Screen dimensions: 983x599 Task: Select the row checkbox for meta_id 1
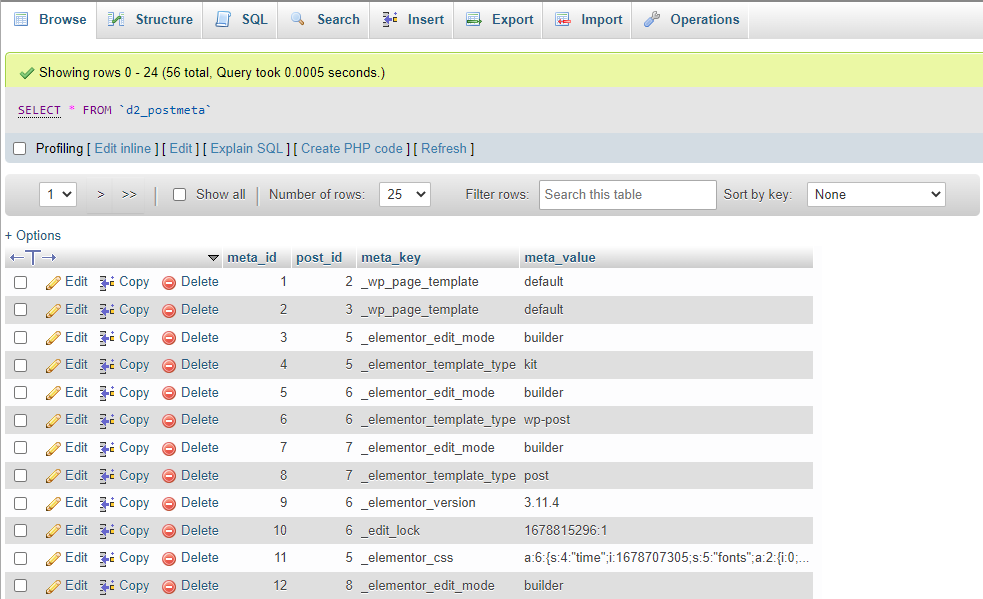[x=21, y=282]
